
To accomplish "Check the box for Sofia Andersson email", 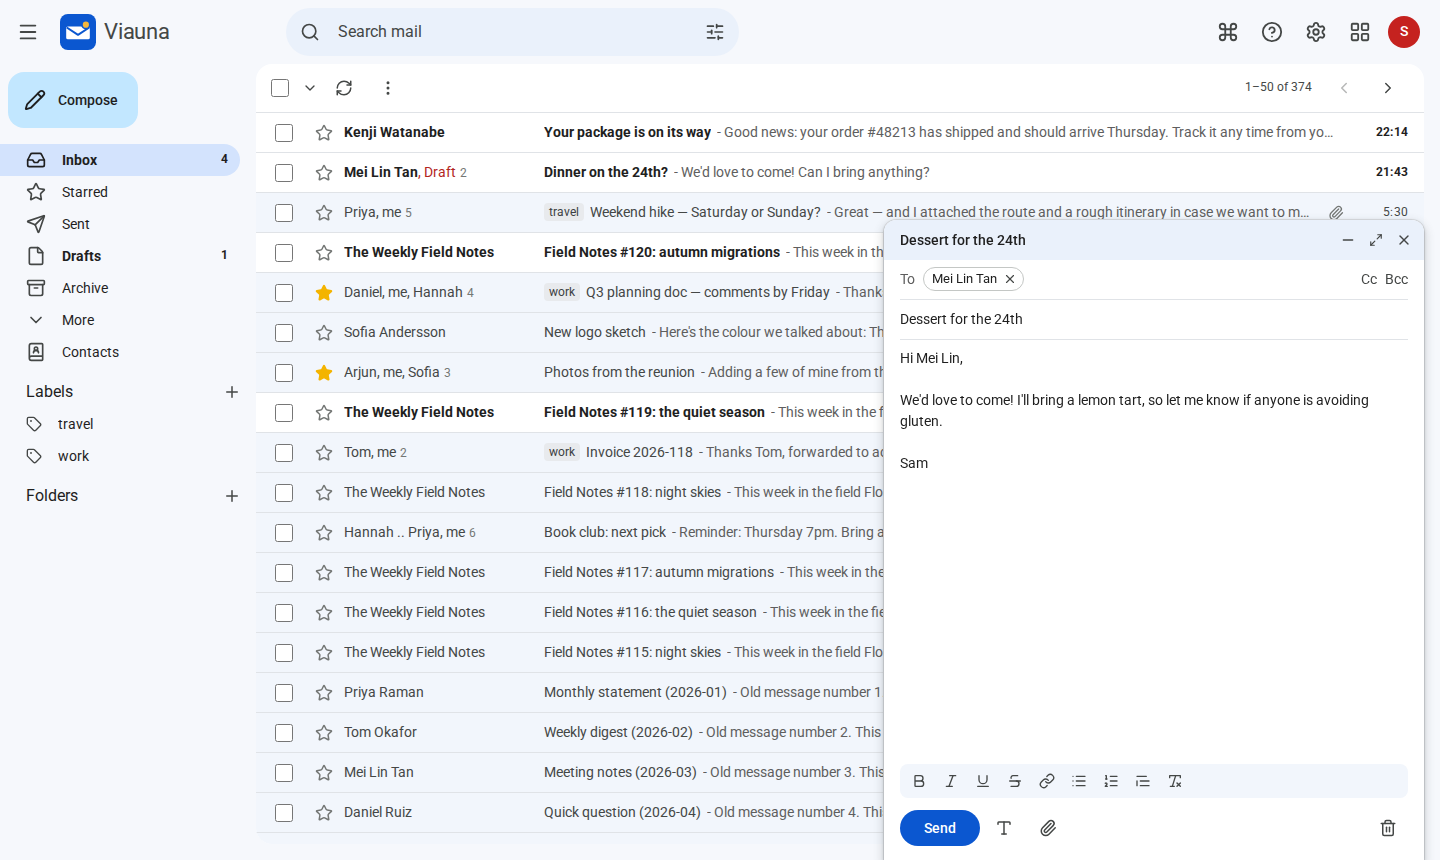I will (284, 332).
